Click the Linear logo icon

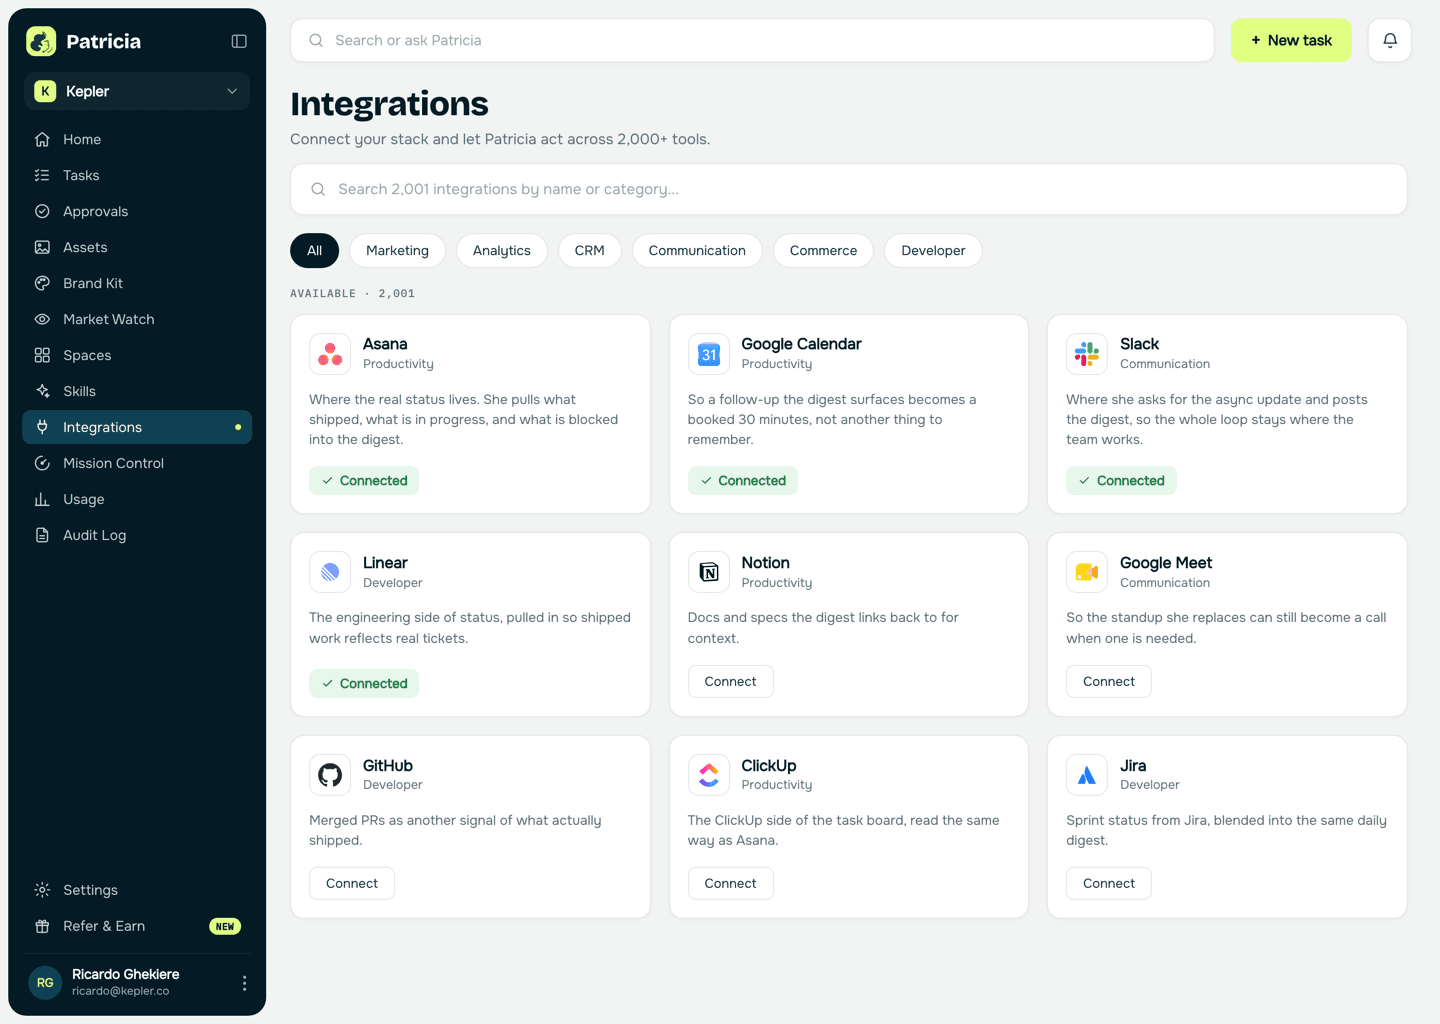tap(330, 572)
